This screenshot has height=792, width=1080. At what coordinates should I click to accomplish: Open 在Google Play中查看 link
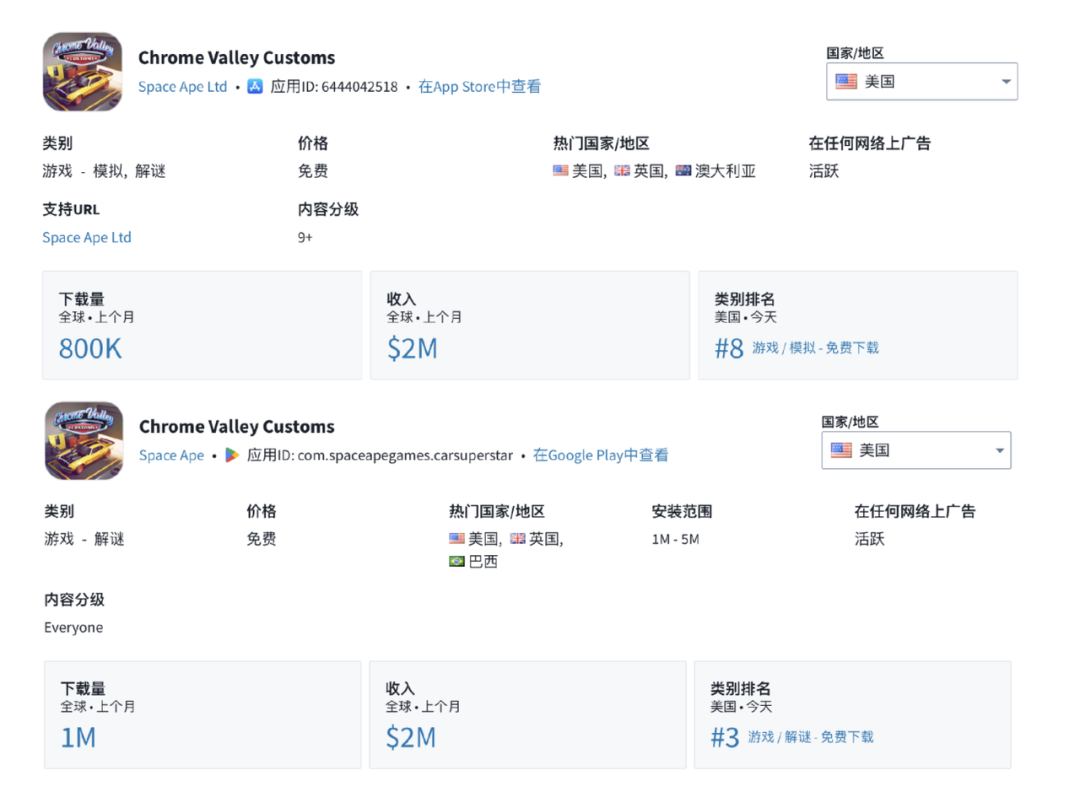coord(601,456)
